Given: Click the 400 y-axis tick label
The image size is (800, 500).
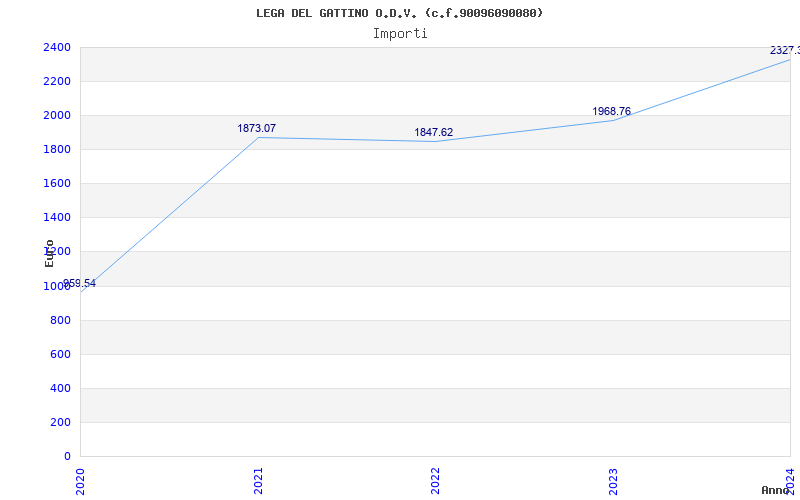Looking at the screenshot, I should pos(60,389).
